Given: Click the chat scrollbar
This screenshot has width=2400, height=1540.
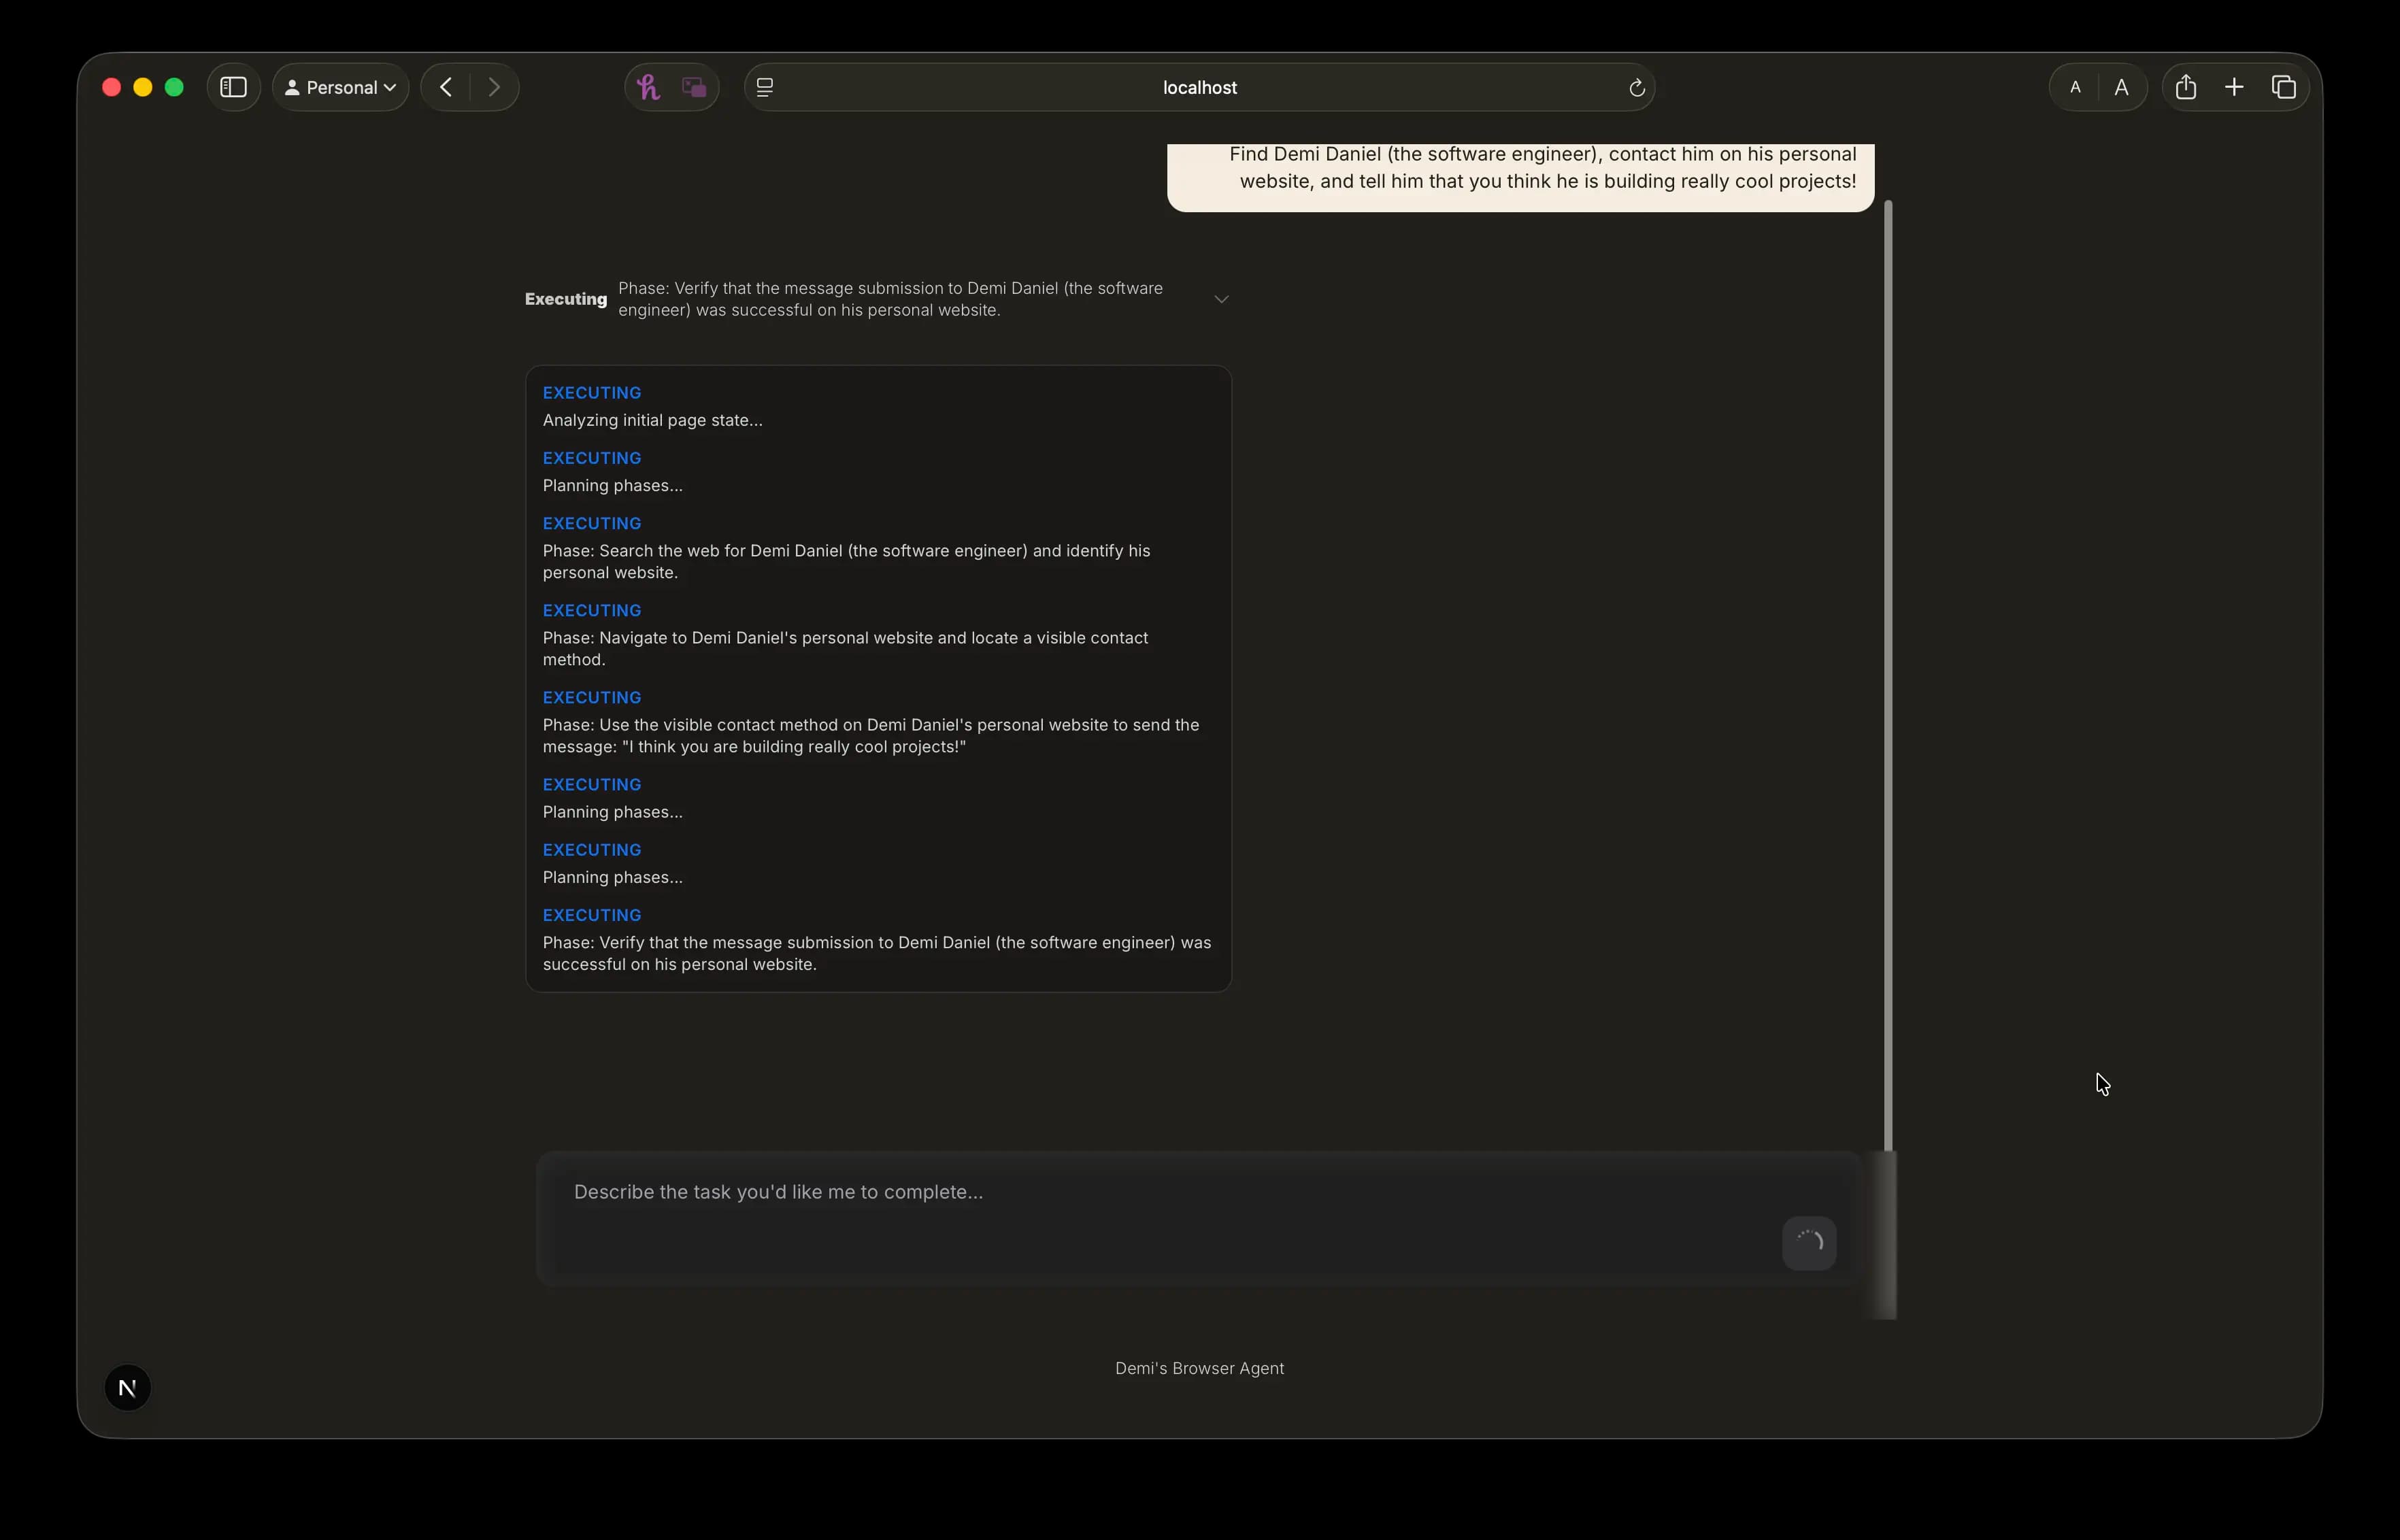Looking at the screenshot, I should click(x=1888, y=675).
